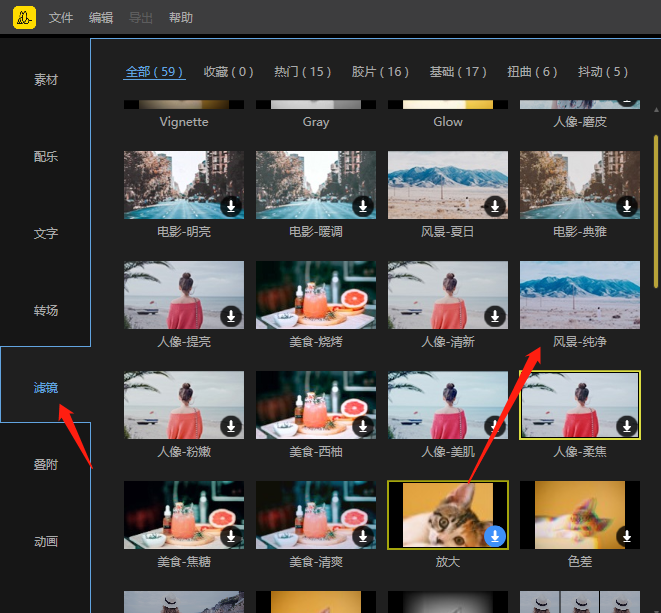661x613 pixels.
Task: Open the 配乐 music panel
Action: point(46,156)
